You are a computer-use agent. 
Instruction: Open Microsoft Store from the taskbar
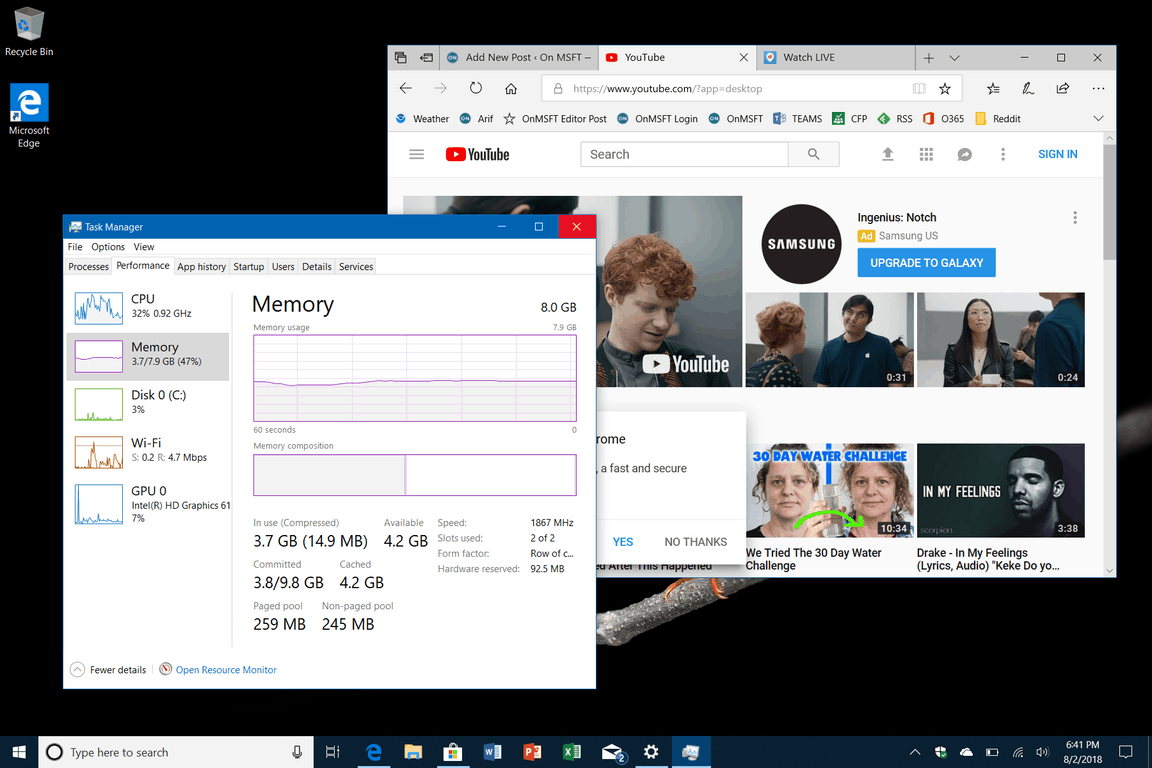pos(452,752)
